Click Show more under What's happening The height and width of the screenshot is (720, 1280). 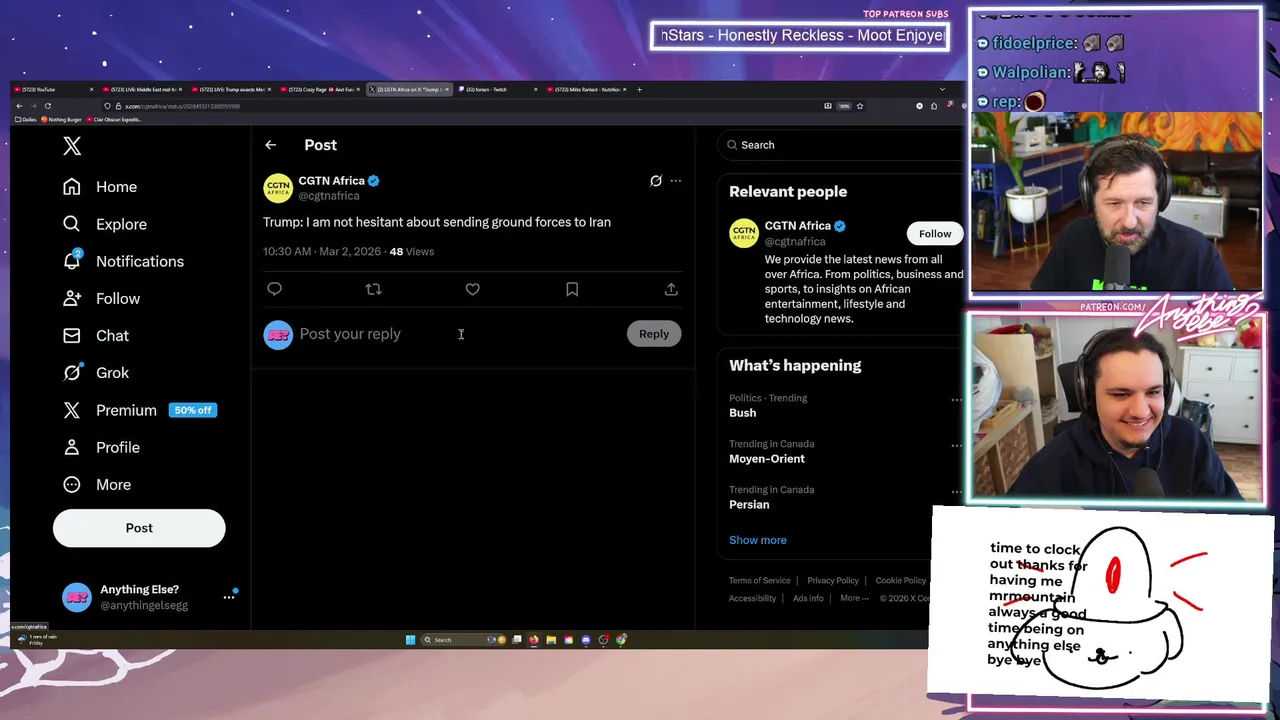click(x=758, y=540)
